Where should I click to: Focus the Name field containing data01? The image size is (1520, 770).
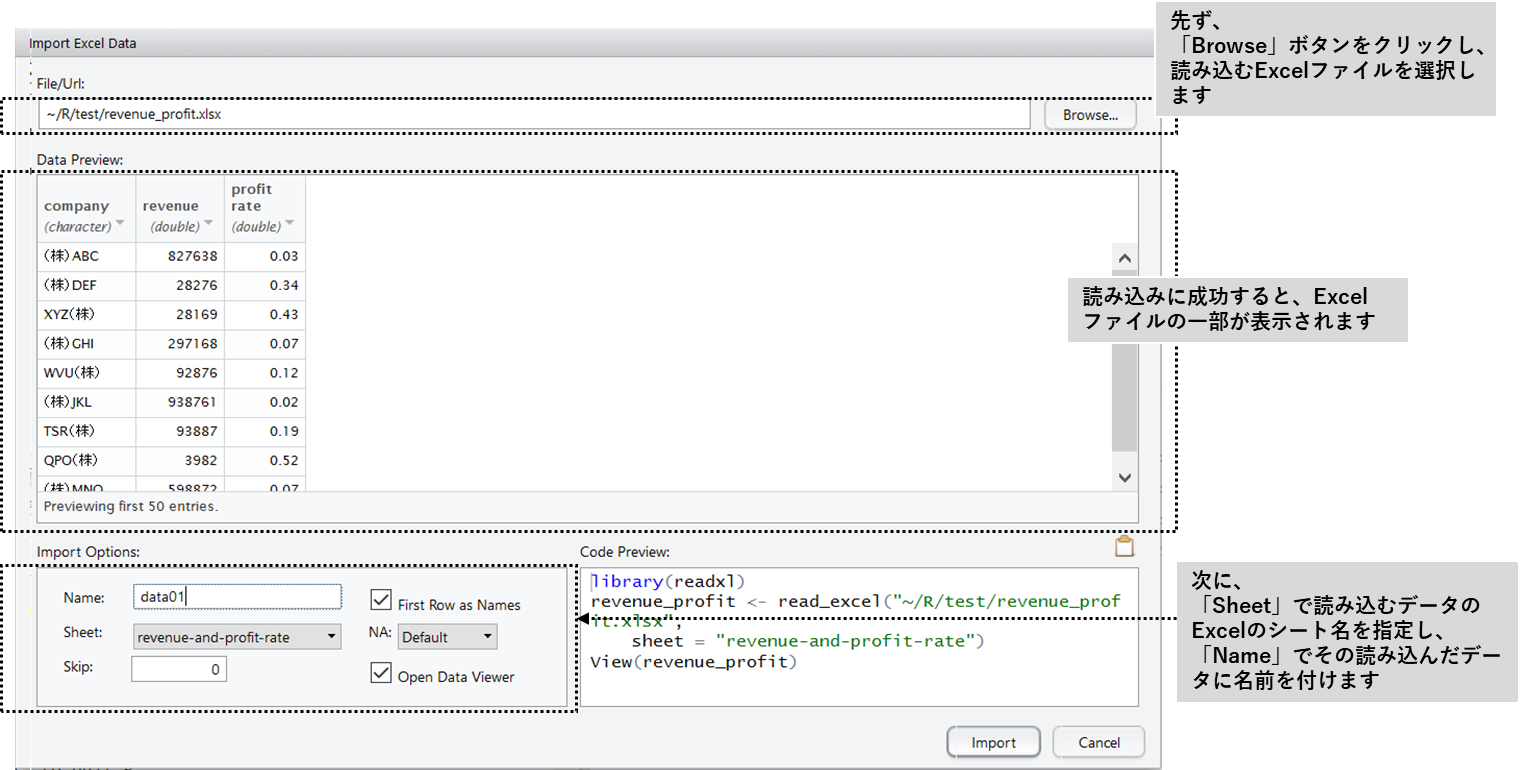point(237,597)
